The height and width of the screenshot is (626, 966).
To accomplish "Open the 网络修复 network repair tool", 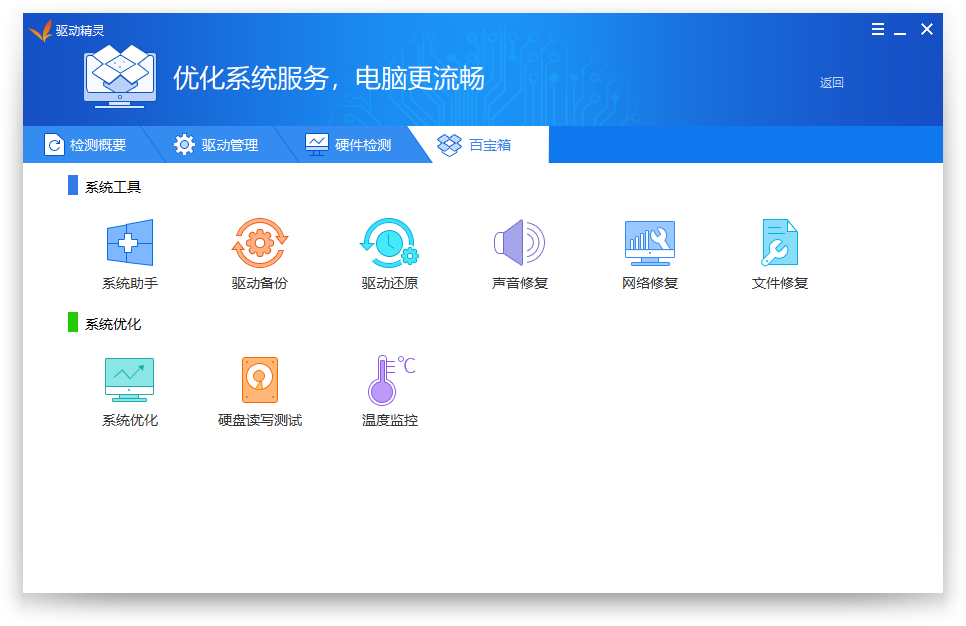I will click(649, 243).
